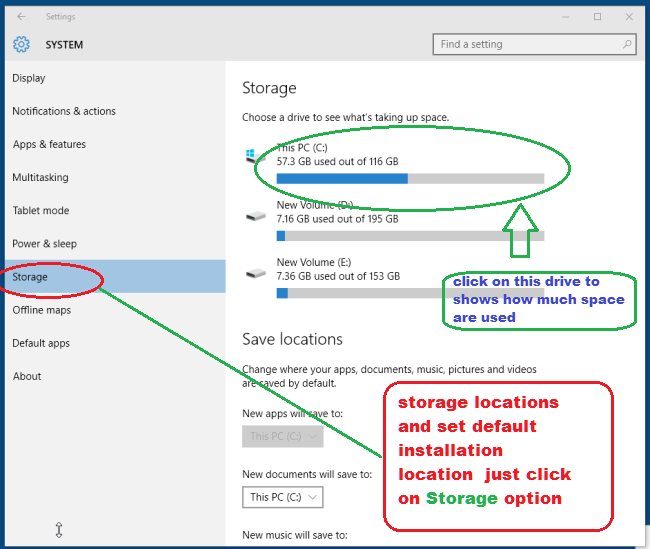650x549 pixels.
Task: Click the Find a setting search box
Action: [535, 44]
